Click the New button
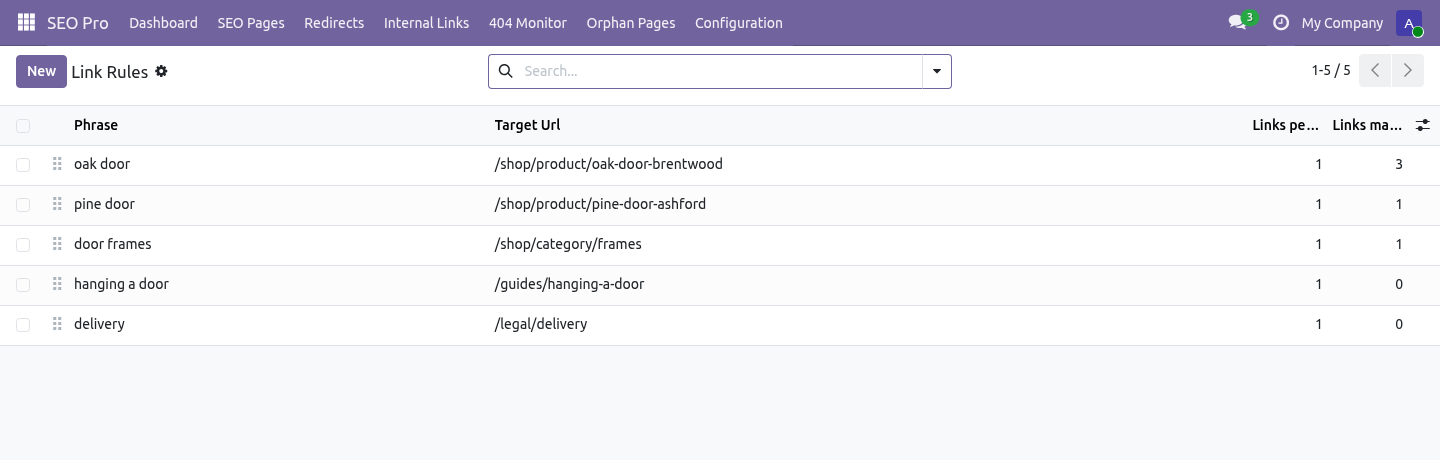Image resolution: width=1440 pixels, height=460 pixels. (41, 71)
